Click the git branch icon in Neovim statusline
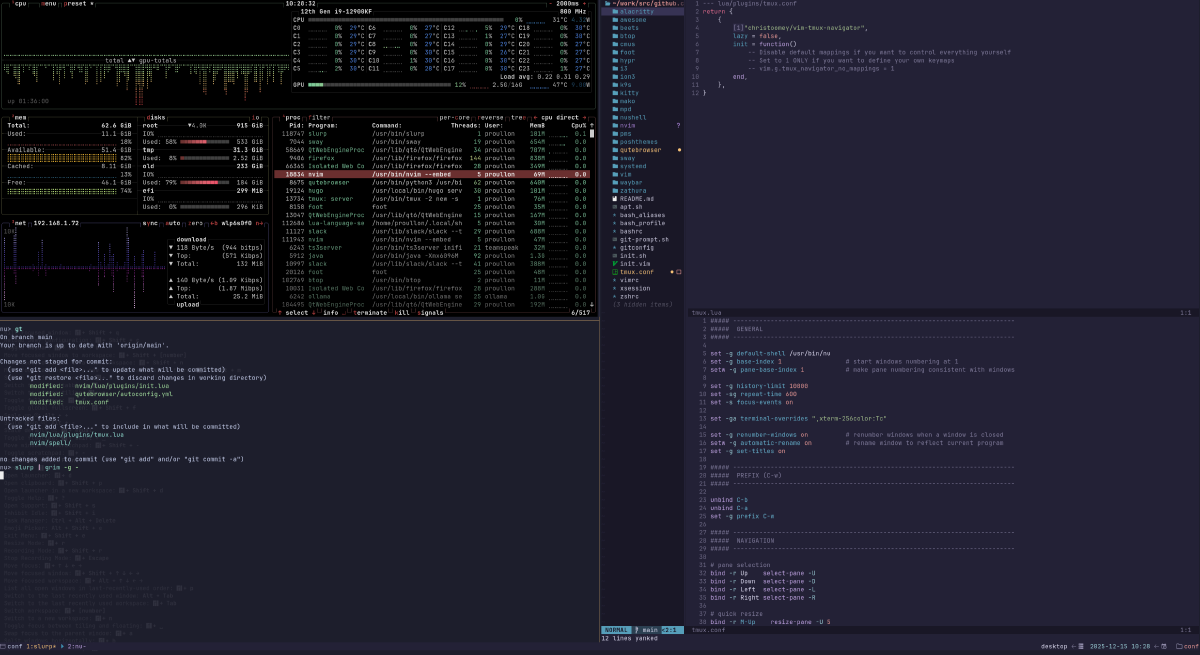The height and width of the screenshot is (655, 1200). tap(635, 629)
